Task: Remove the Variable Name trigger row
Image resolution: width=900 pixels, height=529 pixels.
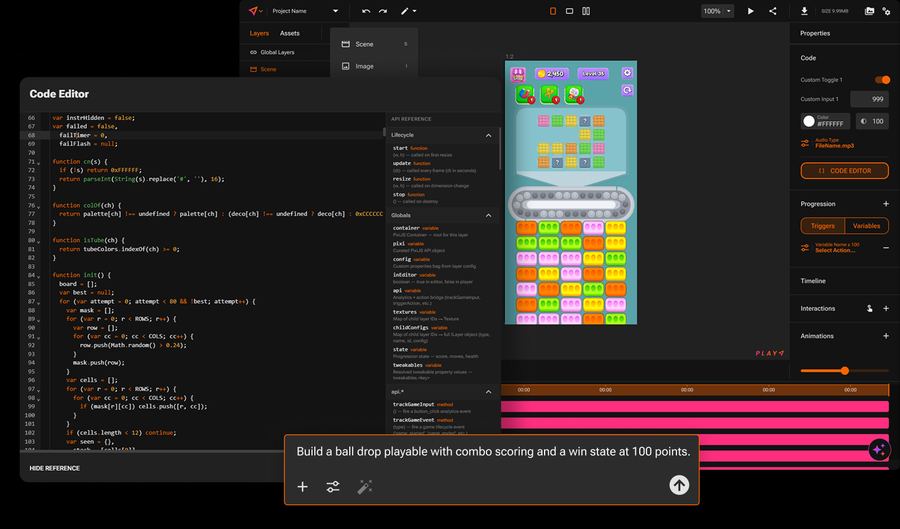Action: 886,248
